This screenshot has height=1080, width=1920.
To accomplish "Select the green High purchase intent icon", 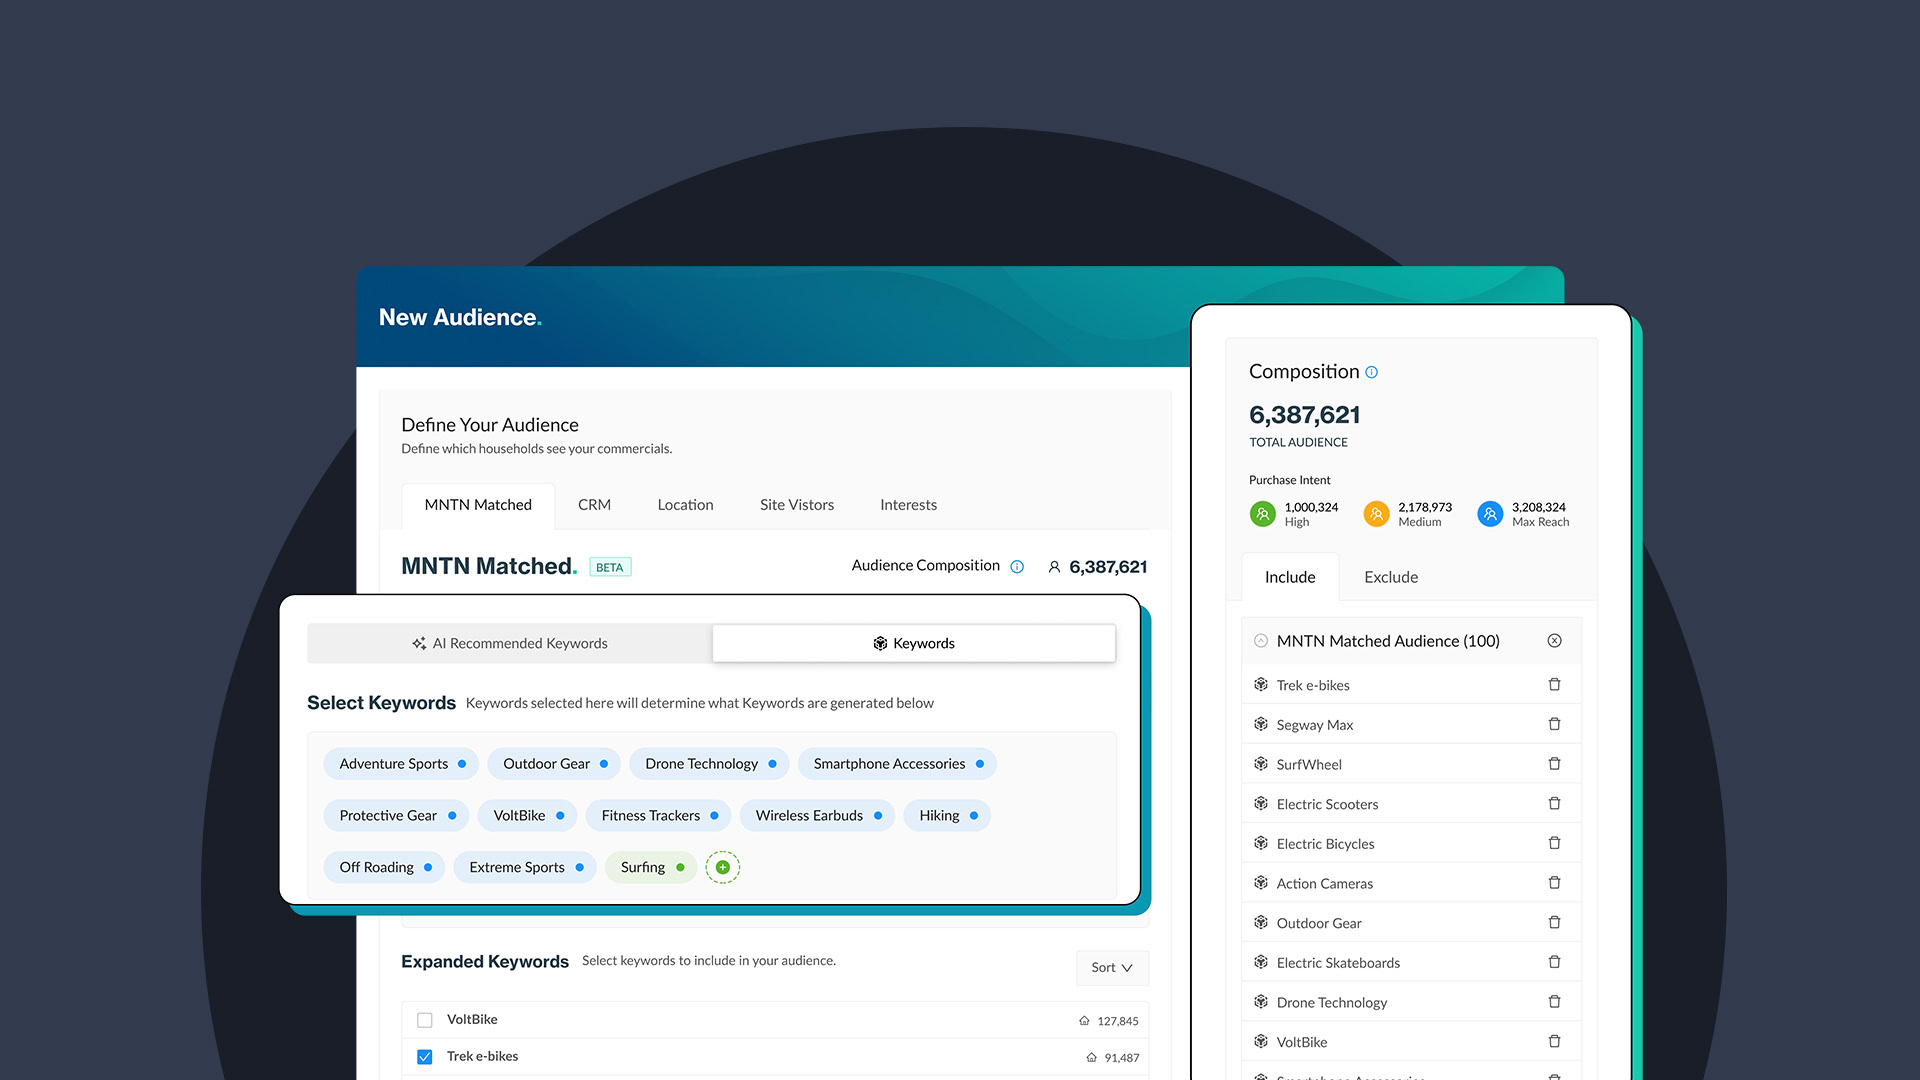I will 1263,513.
